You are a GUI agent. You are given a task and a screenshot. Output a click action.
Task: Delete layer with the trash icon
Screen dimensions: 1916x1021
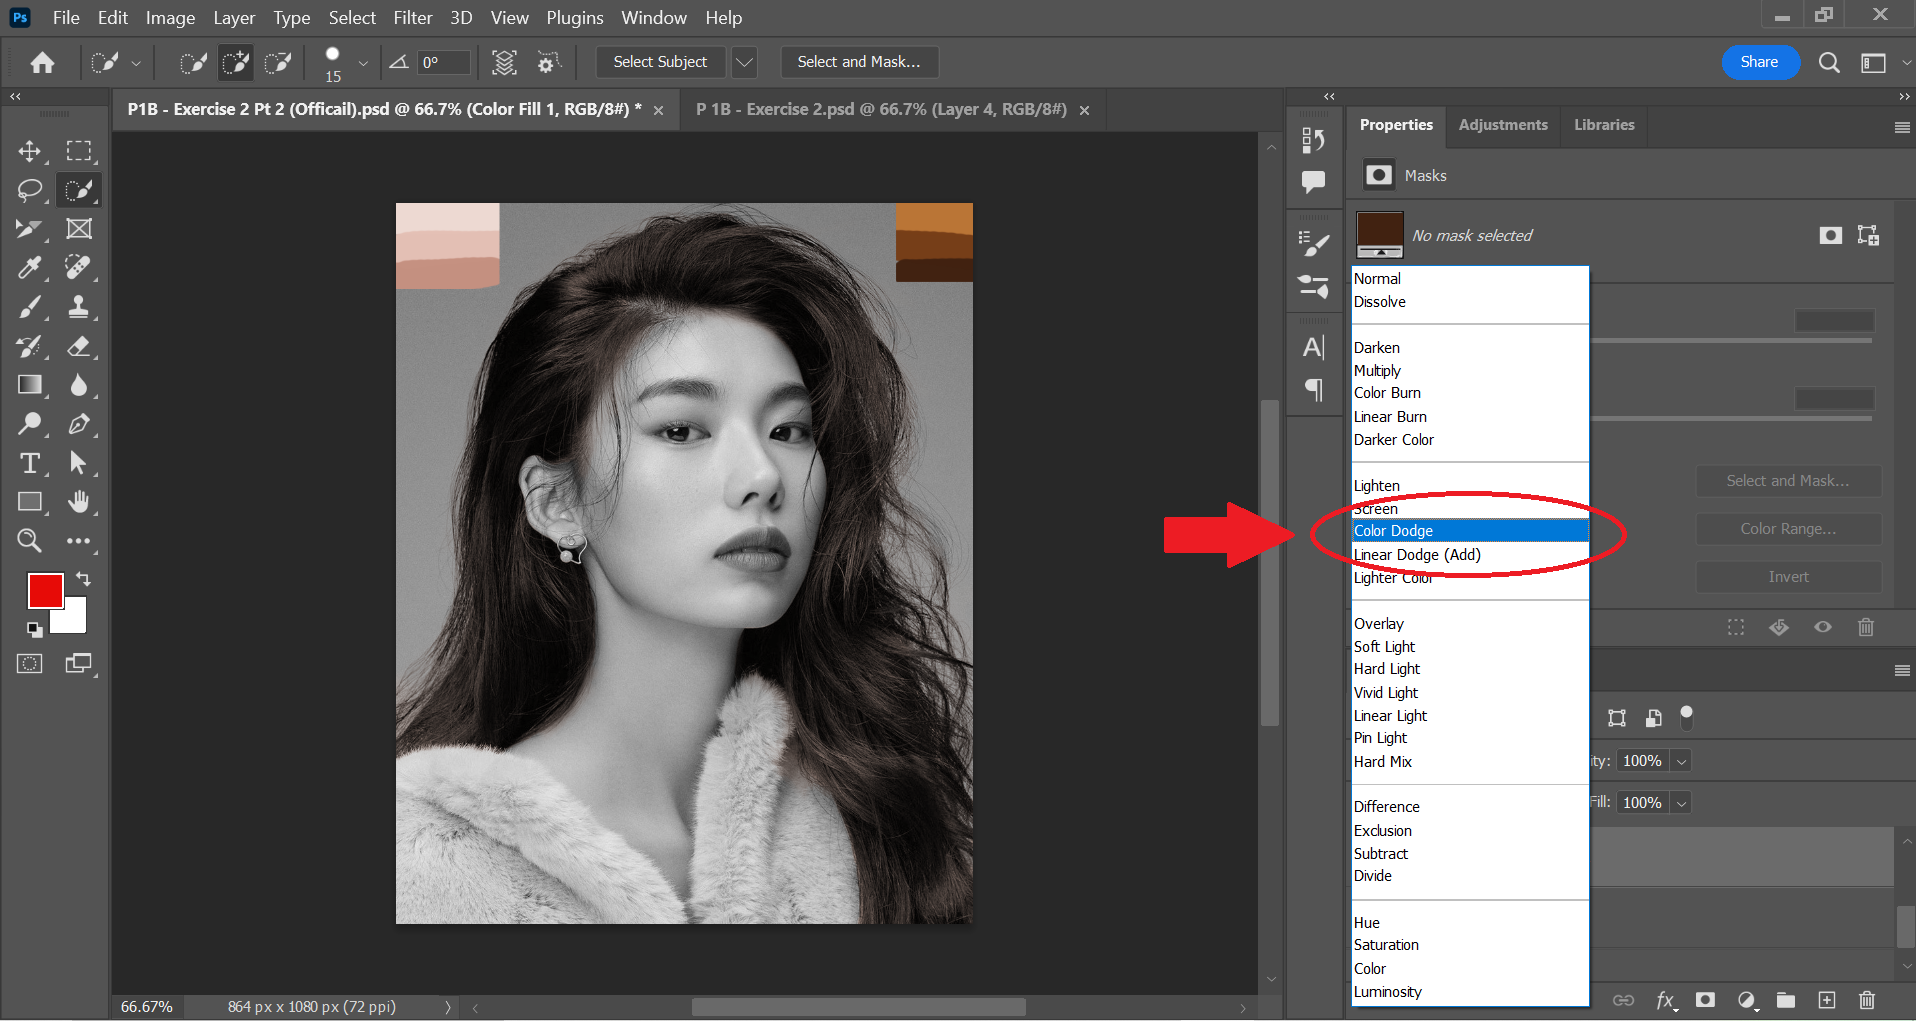coord(1867,1000)
